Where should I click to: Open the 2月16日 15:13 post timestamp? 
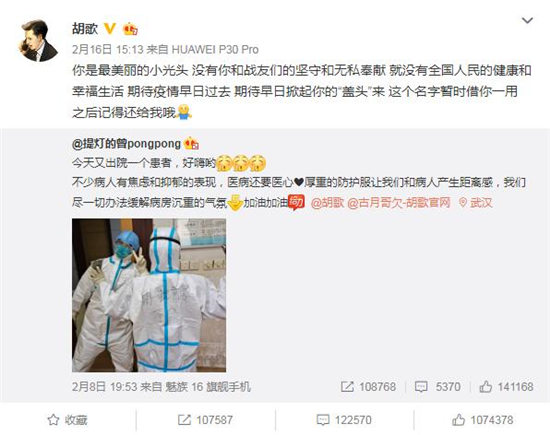pos(107,49)
